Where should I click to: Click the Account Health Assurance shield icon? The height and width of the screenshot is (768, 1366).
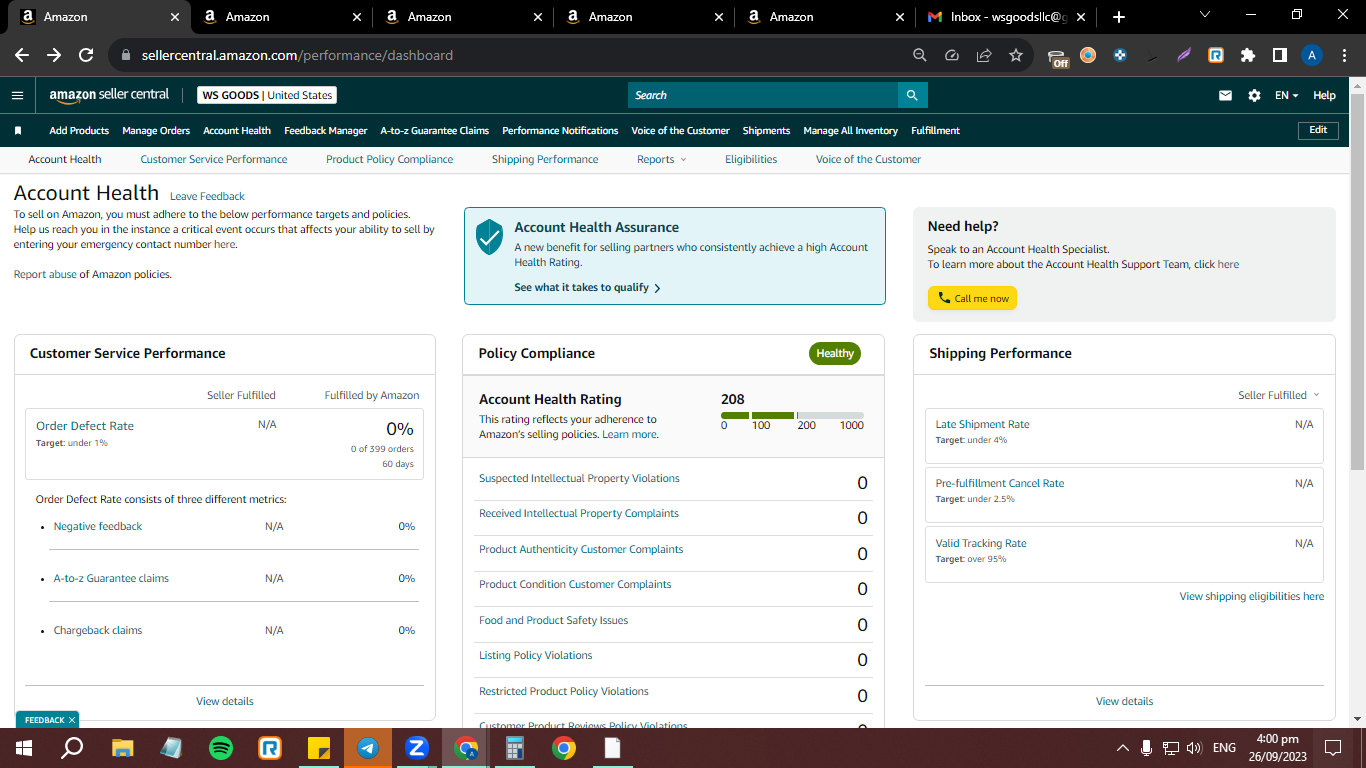[x=489, y=236]
